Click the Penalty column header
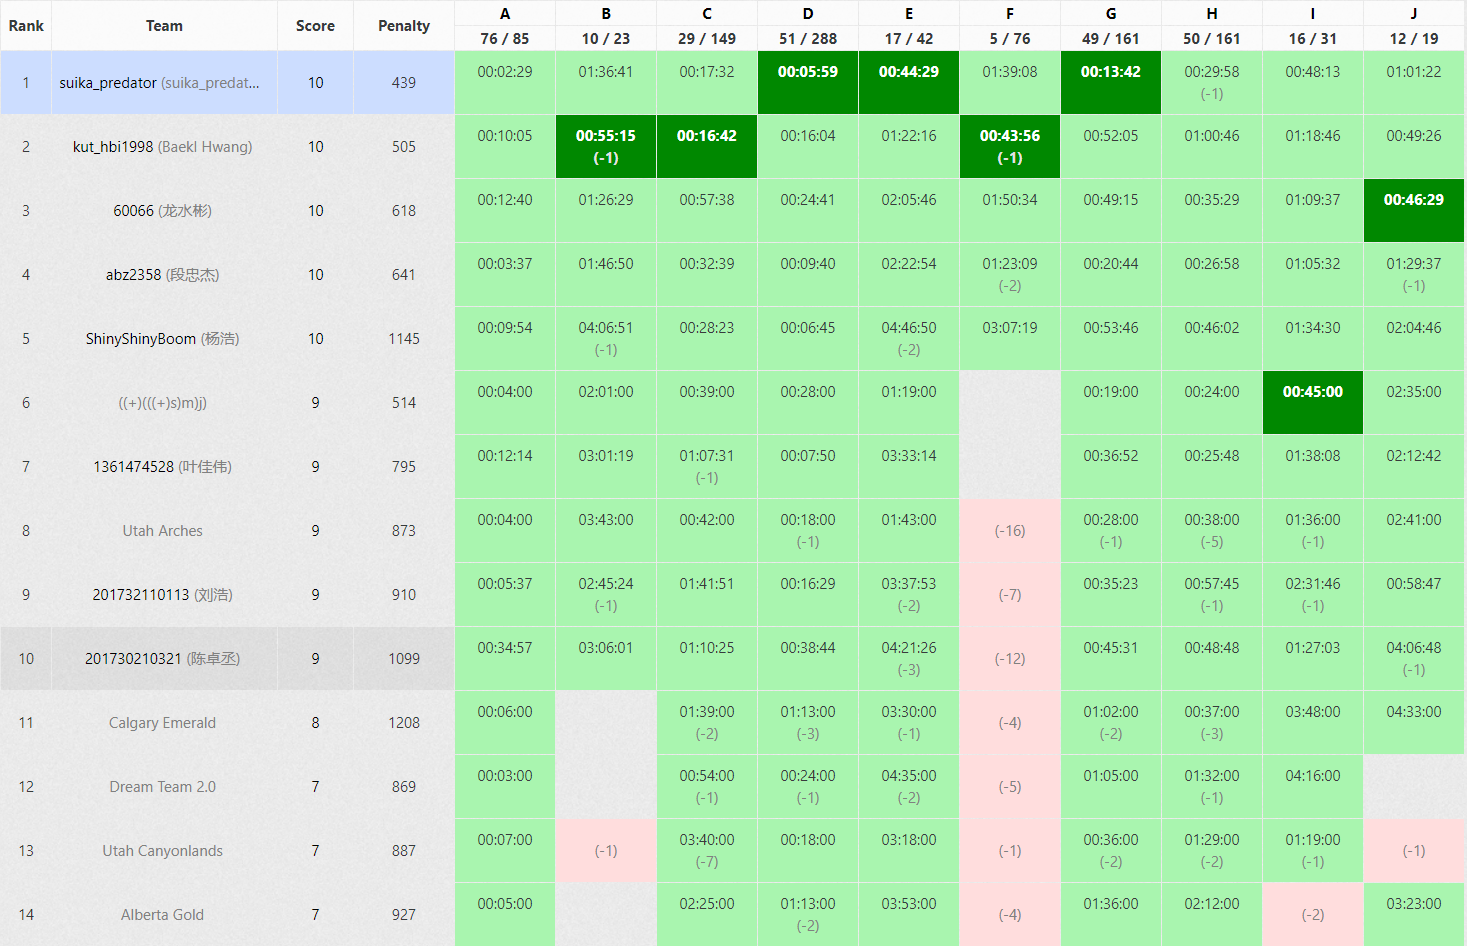The image size is (1467, 946). (x=404, y=26)
